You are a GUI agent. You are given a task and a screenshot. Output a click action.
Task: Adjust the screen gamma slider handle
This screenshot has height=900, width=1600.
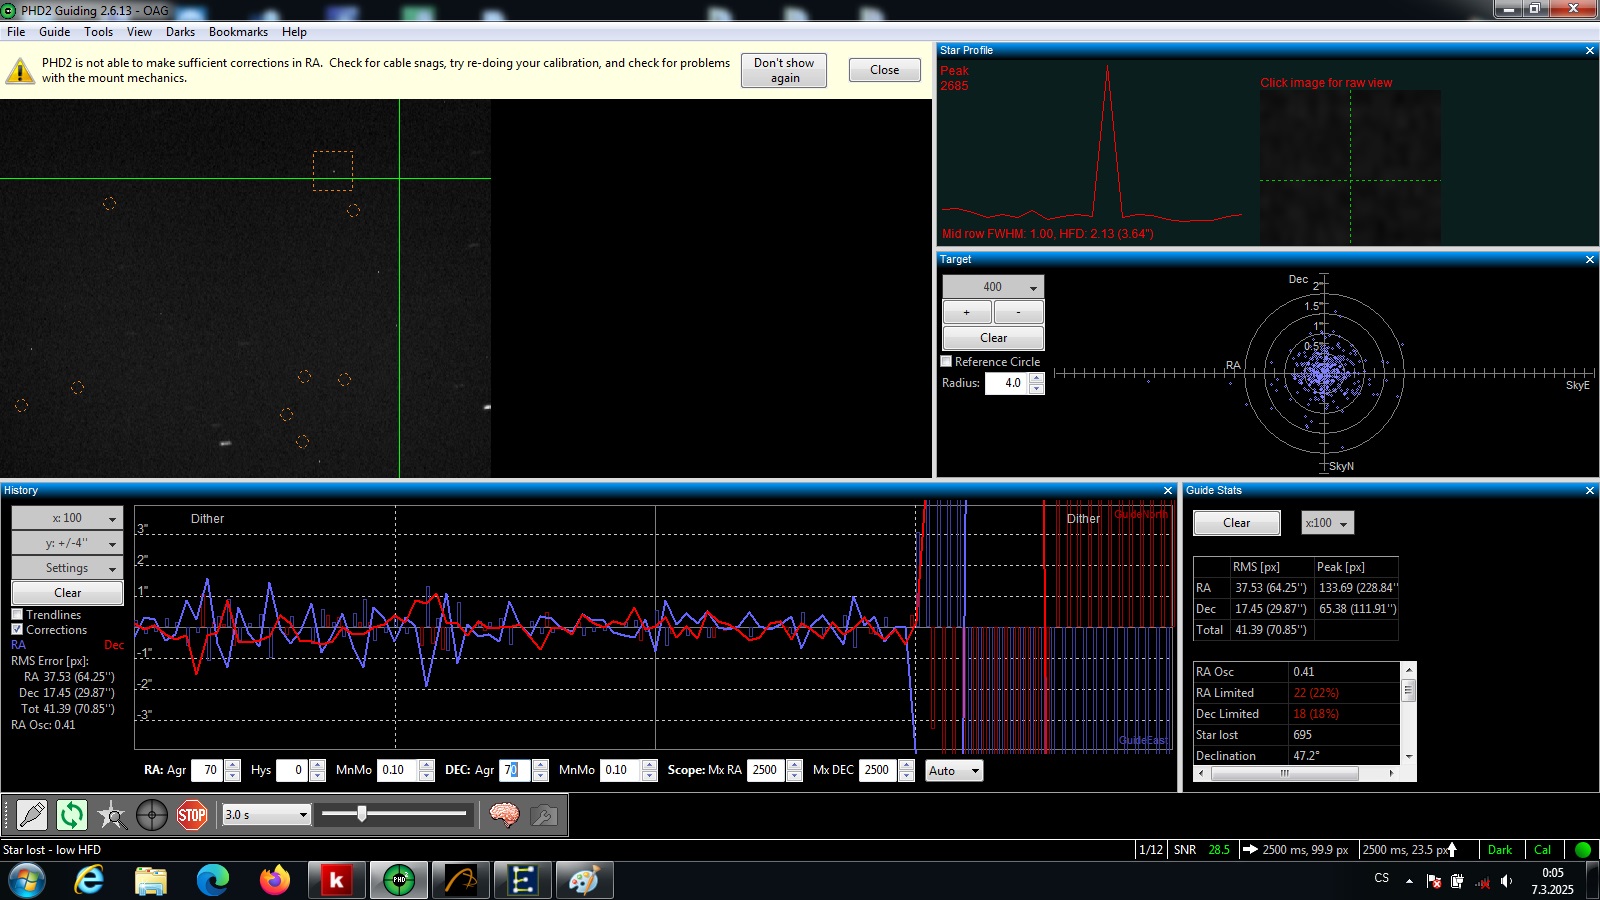[x=362, y=814]
